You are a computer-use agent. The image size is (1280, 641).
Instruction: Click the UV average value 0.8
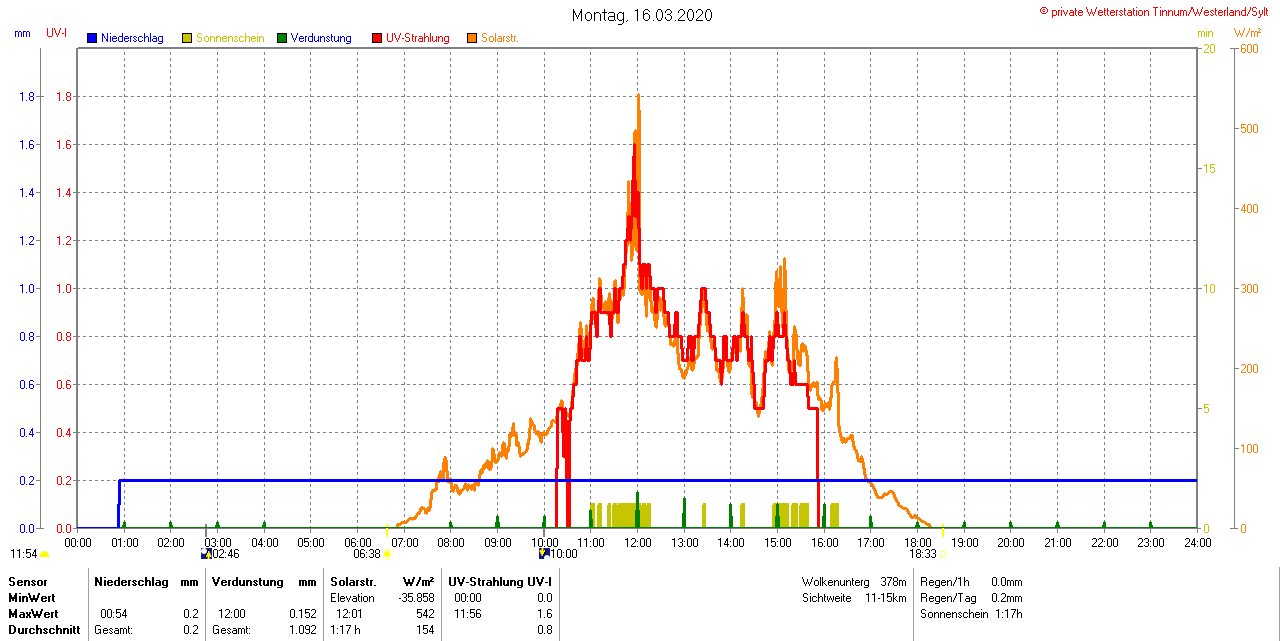tap(545, 630)
